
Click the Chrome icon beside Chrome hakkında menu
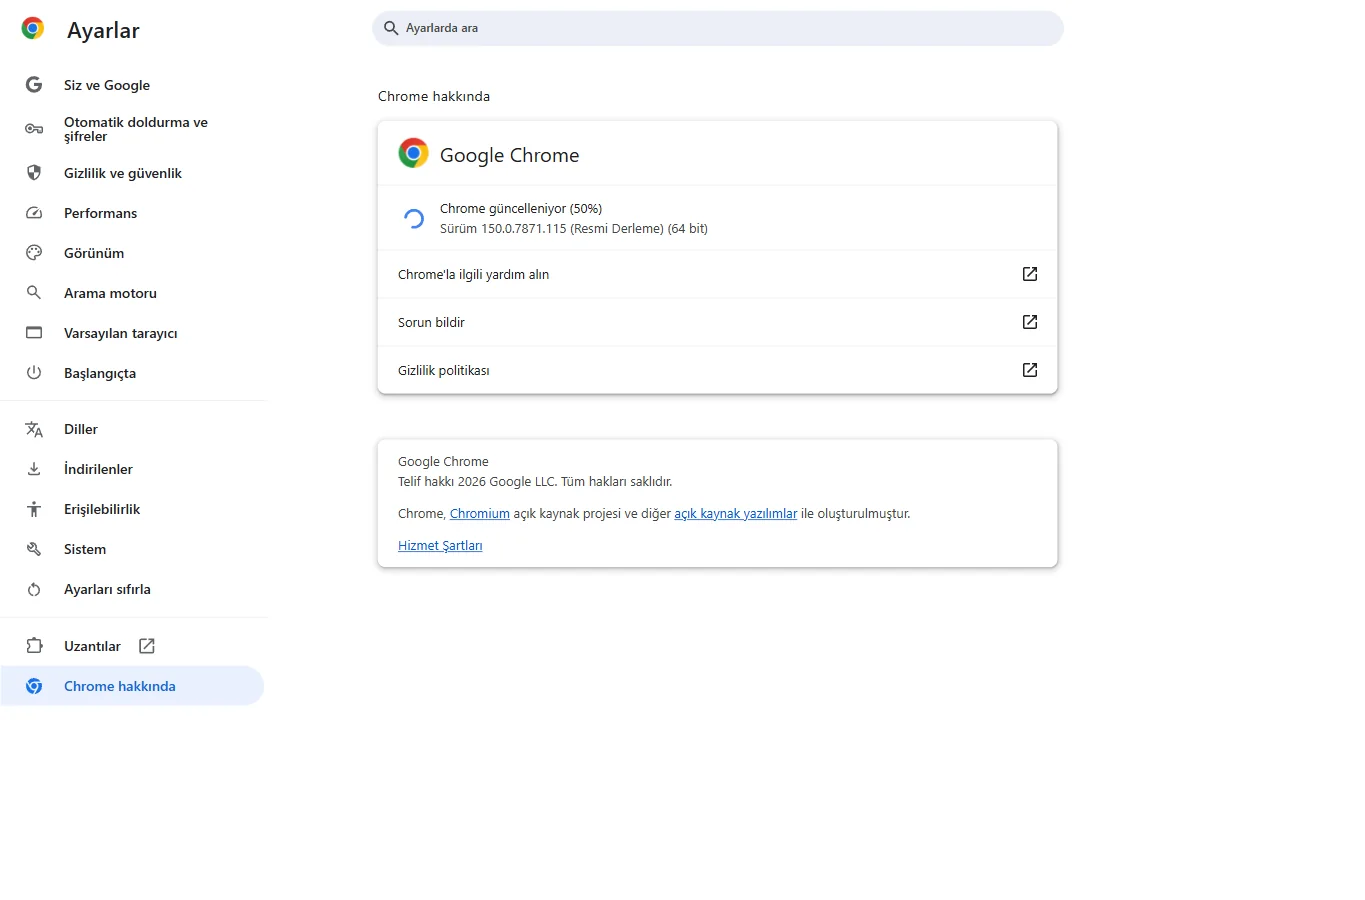coord(34,686)
